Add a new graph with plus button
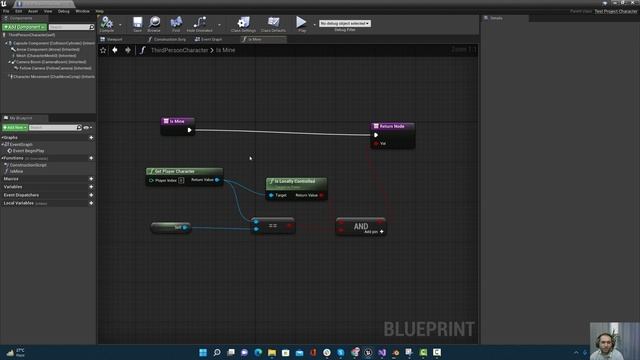Screen dimensions: 640x360 91,138
